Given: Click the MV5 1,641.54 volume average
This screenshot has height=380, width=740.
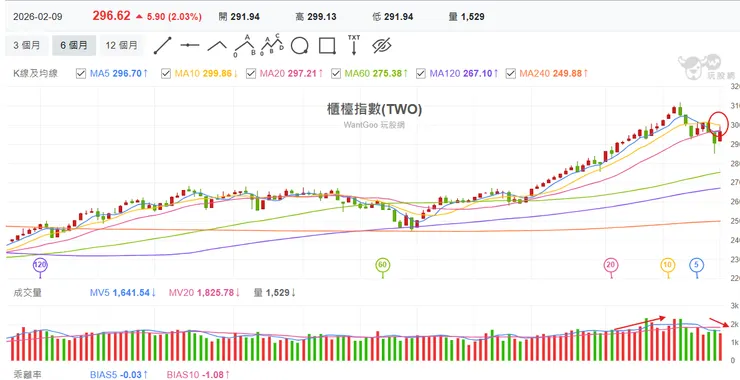Looking at the screenshot, I should pyautogui.click(x=123, y=293).
